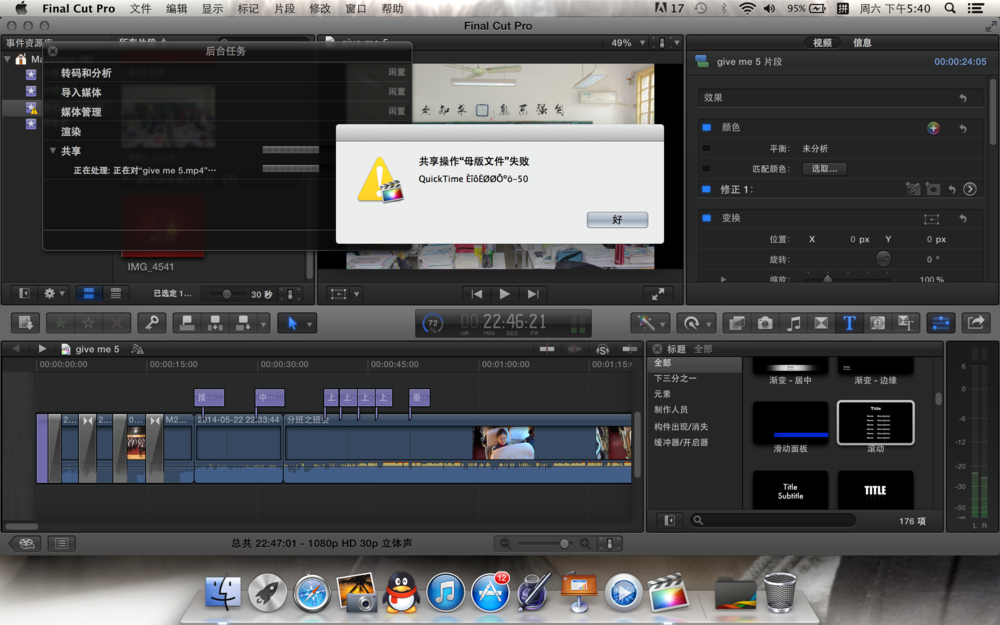Click the 选取... match color button
1000x625 pixels.
(824, 169)
